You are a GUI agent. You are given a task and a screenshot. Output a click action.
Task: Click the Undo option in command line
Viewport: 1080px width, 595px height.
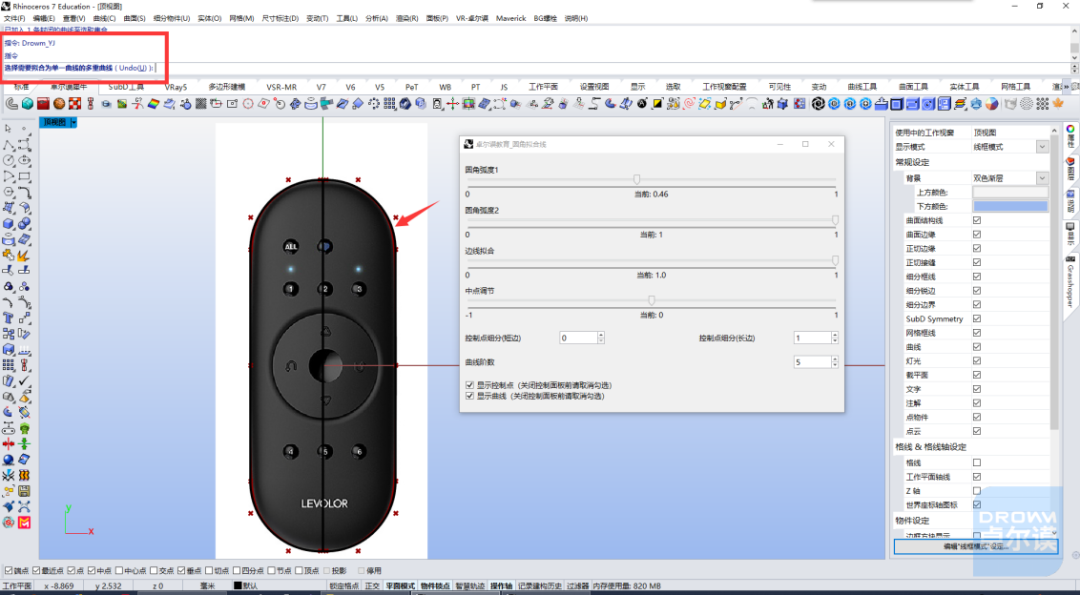(x=132, y=68)
